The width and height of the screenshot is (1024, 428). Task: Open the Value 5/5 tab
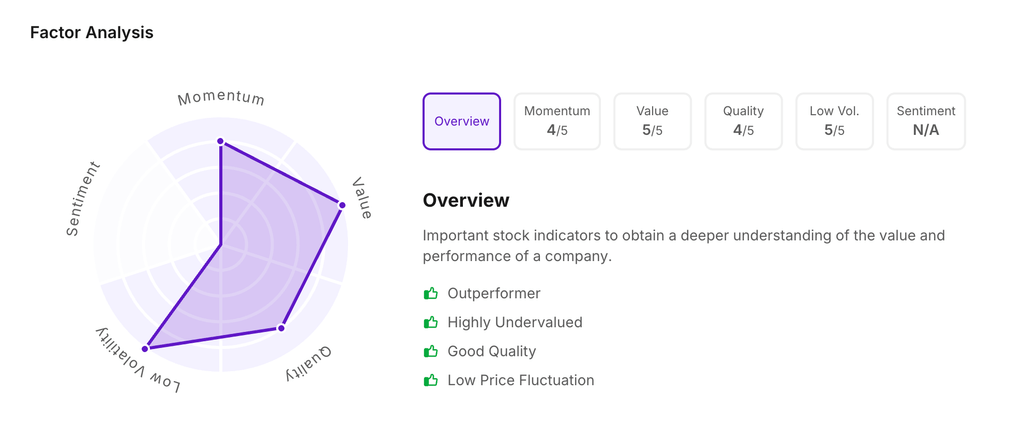pyautogui.click(x=652, y=122)
